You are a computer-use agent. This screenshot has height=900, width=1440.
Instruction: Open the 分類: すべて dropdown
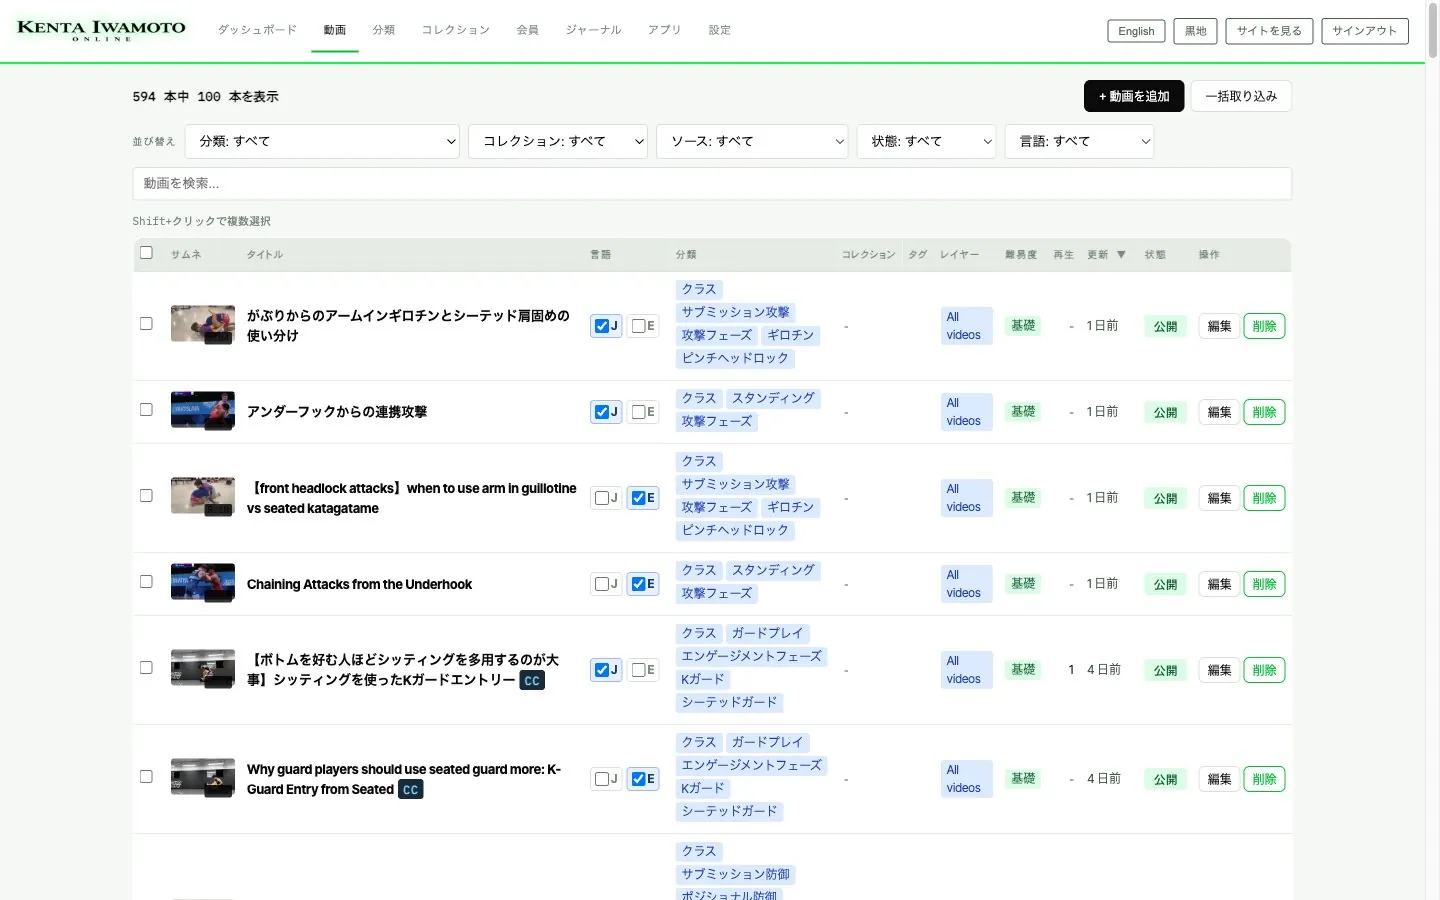322,141
